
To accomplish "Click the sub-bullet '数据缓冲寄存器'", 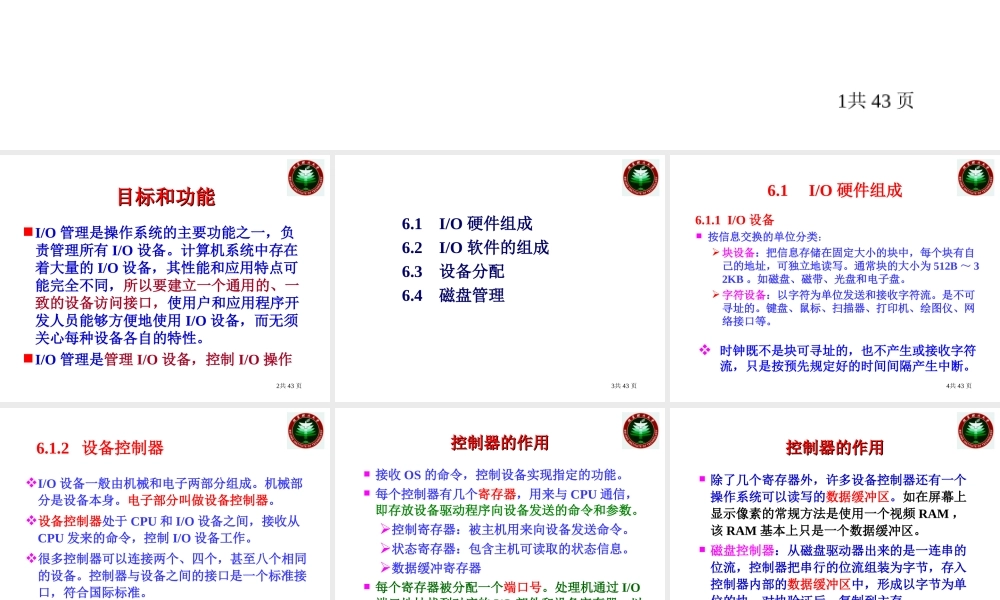I will [x=436, y=568].
